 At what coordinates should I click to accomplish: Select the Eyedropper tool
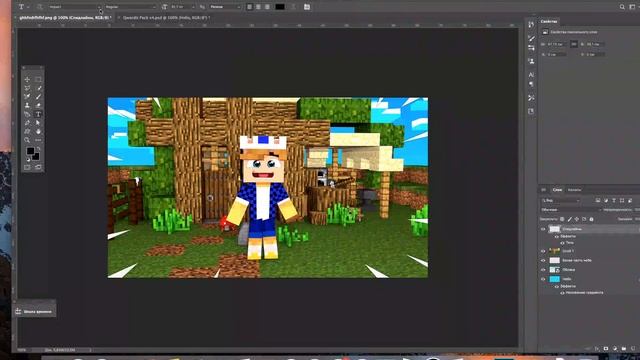39,88
